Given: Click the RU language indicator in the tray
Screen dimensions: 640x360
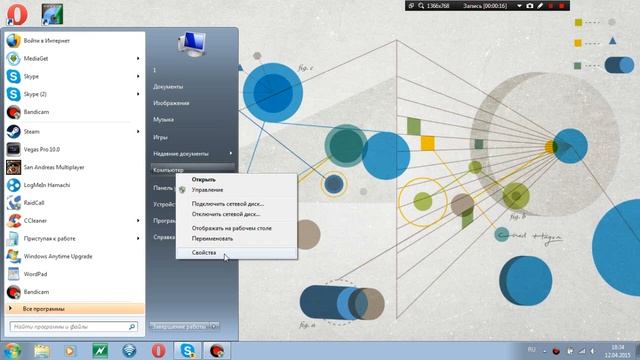Looking at the screenshot, I should (x=531, y=350).
